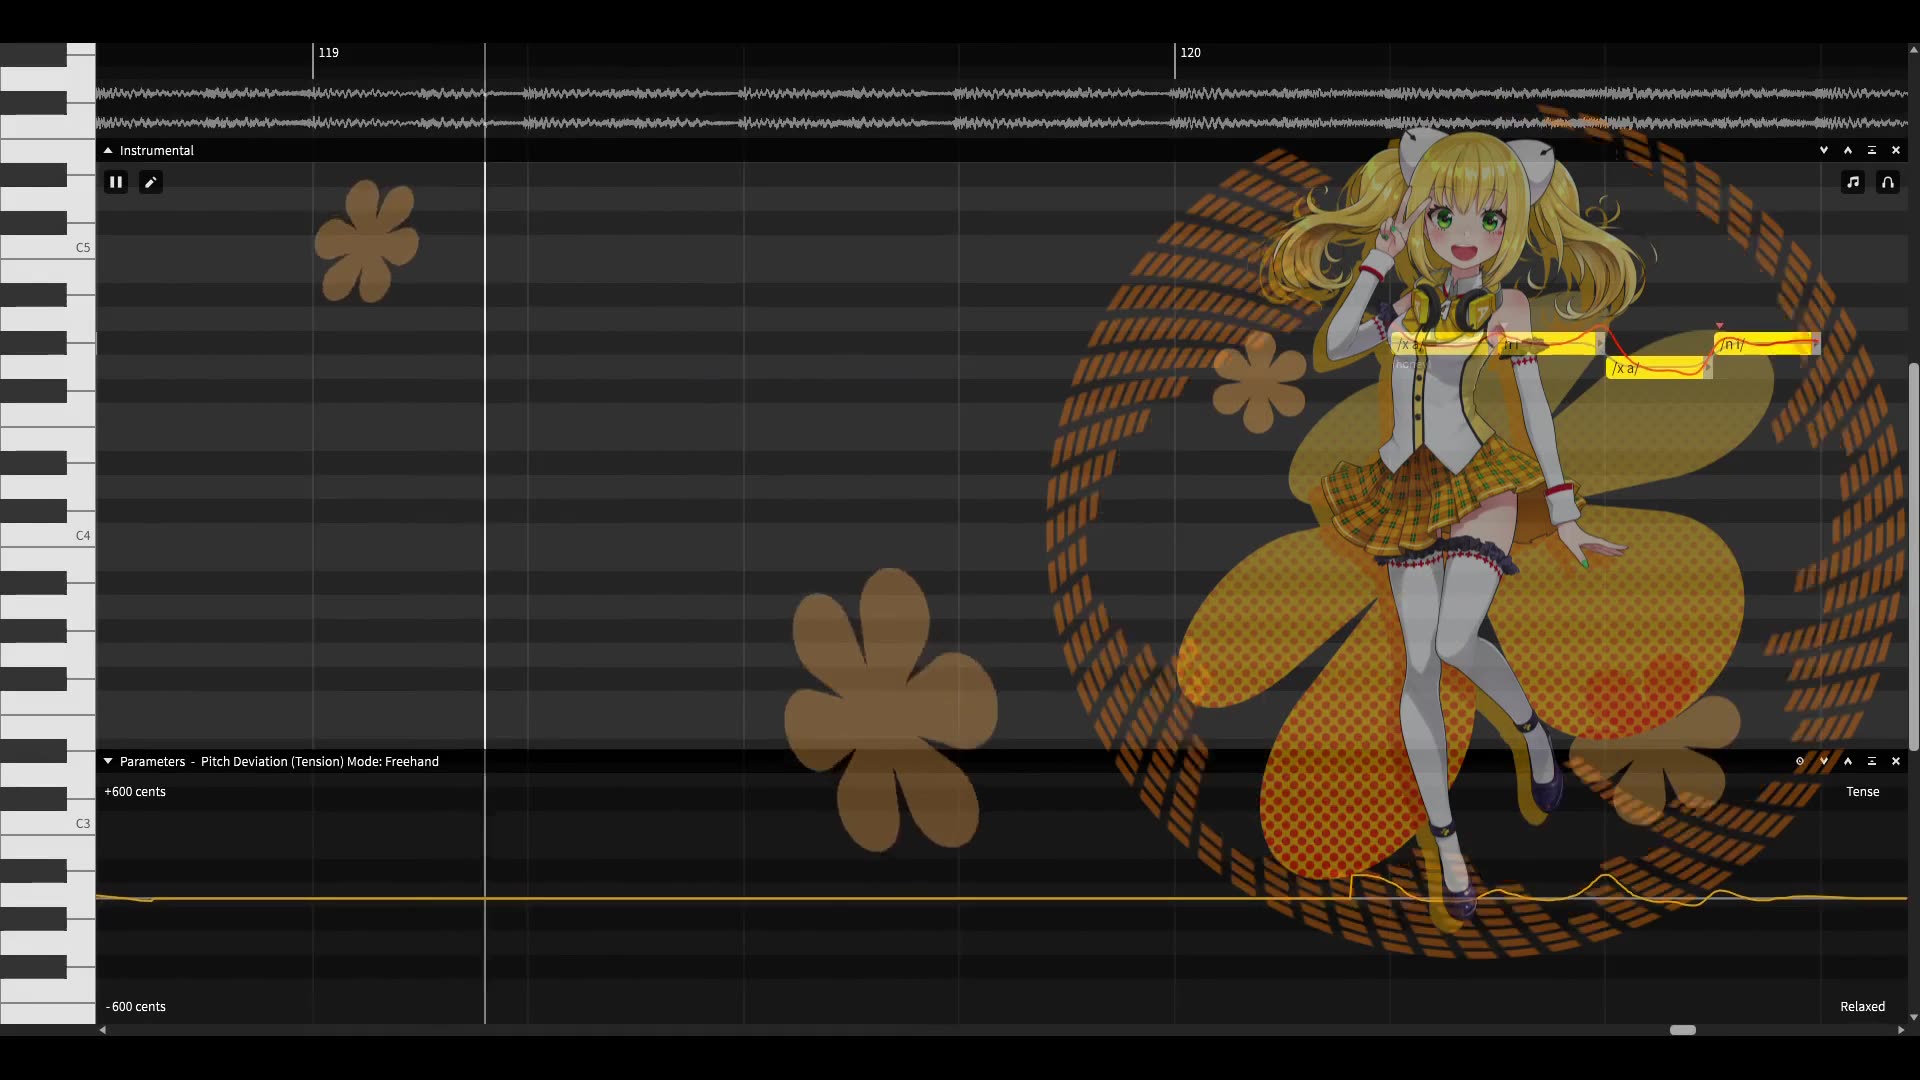Select the pencil edit tool
Viewport: 1920px width, 1080px height.
151,182
